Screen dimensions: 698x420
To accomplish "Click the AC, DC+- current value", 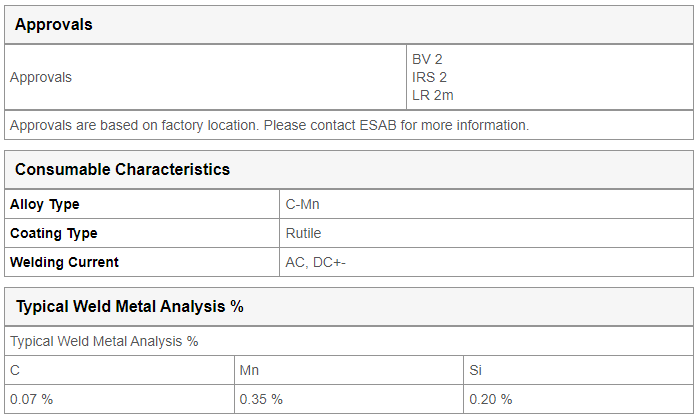I will click(316, 262).
